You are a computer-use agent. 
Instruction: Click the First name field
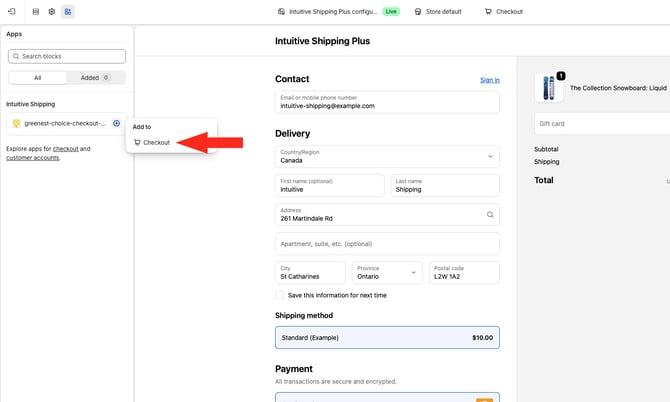(329, 185)
